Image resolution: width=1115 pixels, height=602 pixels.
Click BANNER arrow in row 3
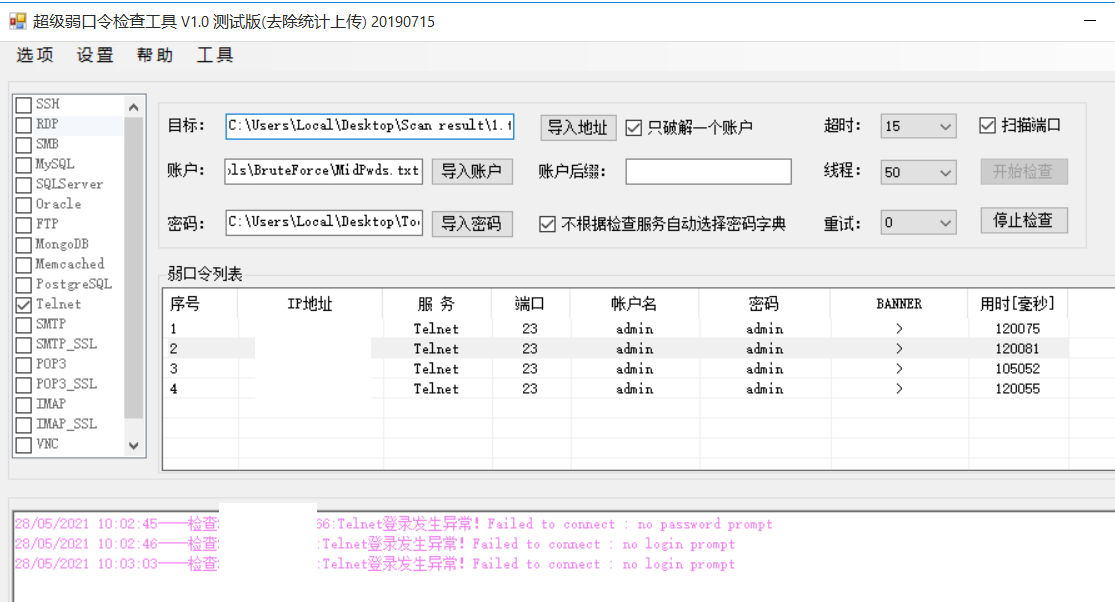(899, 369)
